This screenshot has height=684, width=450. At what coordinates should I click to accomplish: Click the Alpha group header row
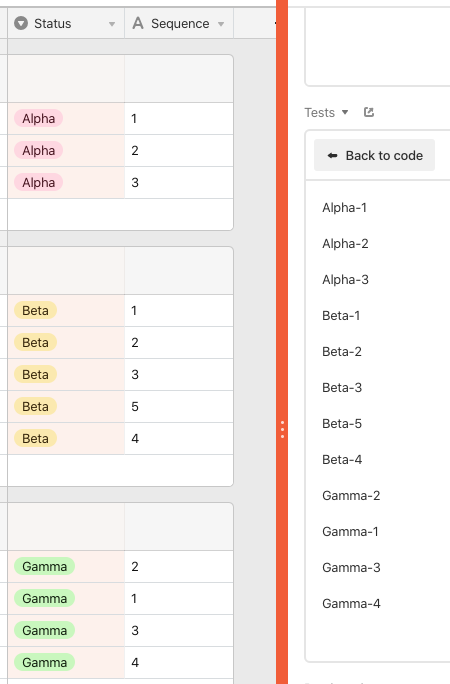120,79
